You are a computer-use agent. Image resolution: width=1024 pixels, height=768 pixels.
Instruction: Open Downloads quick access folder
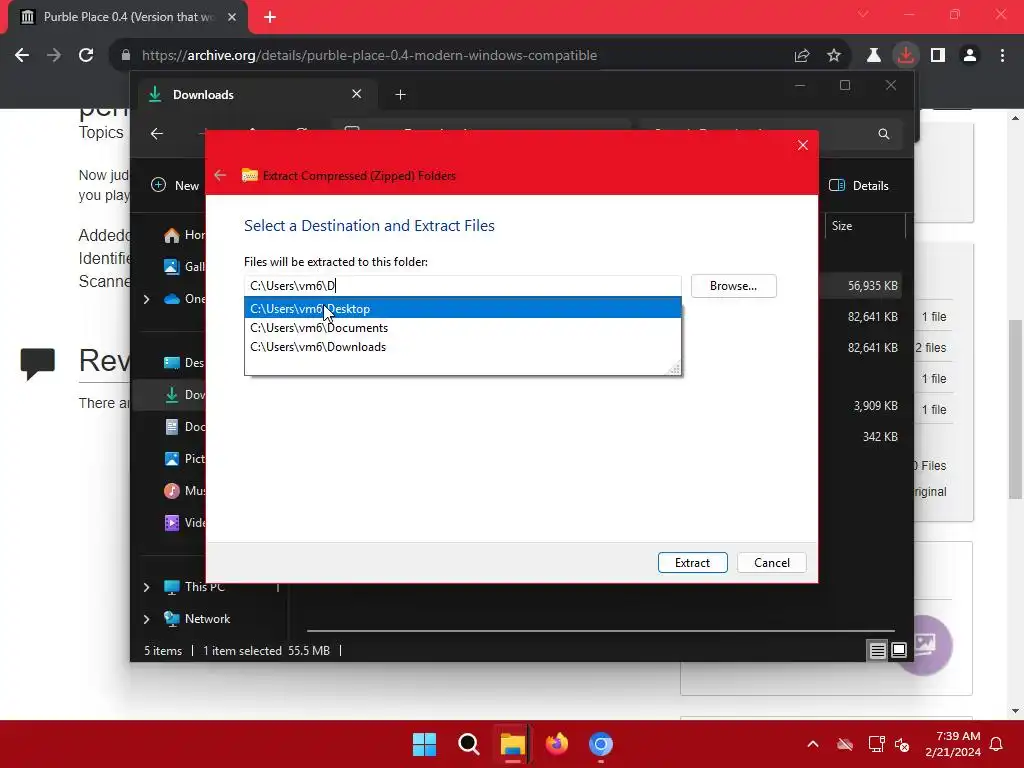[184, 394]
